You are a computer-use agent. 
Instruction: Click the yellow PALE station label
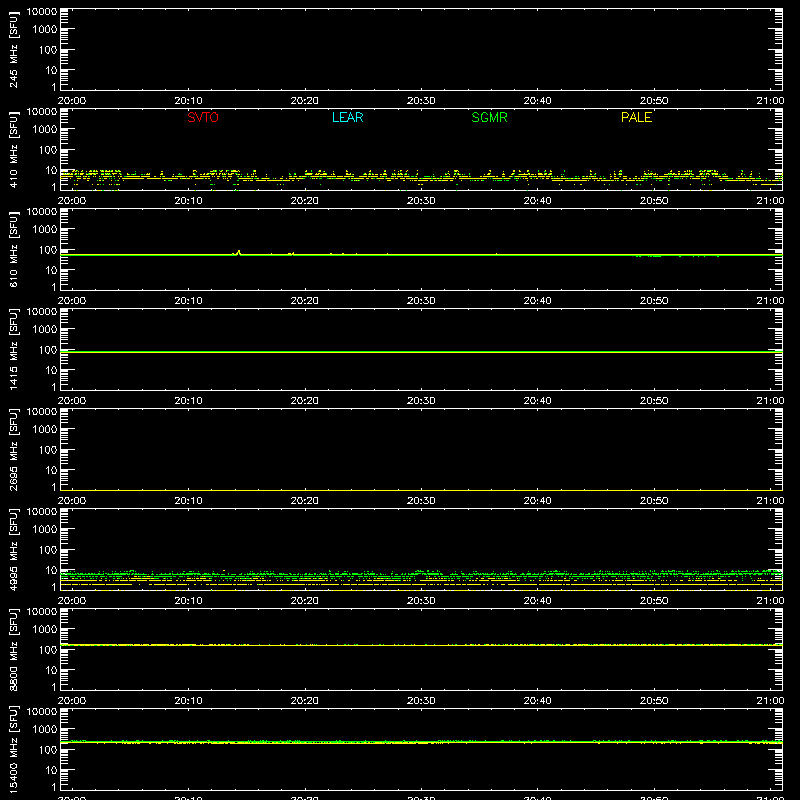636,117
